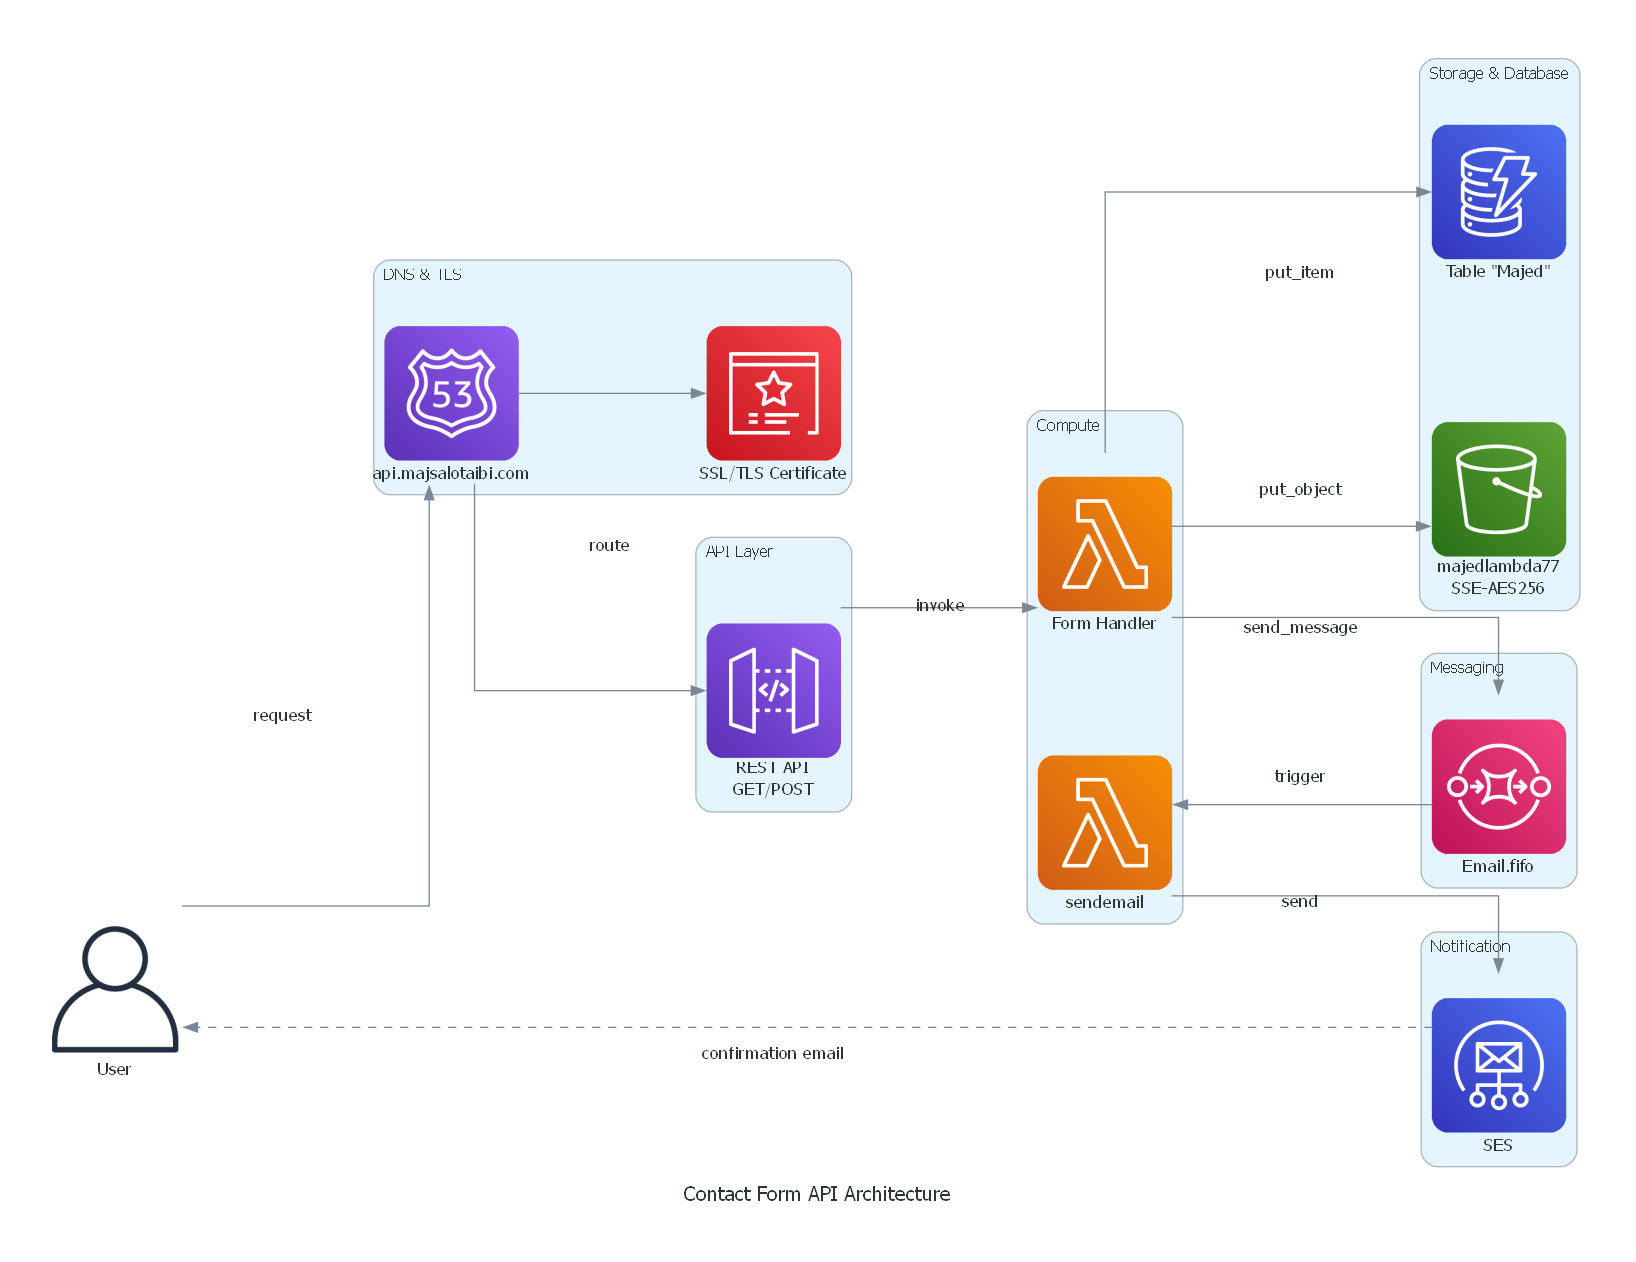Select the "Compute" group title
The width and height of the screenshot is (1636, 1262).
(1067, 425)
